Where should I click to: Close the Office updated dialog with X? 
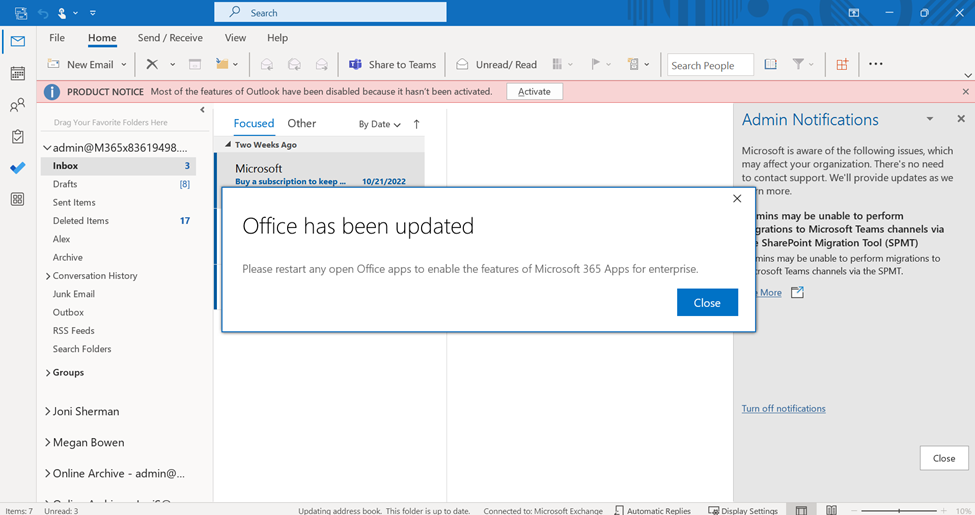[x=737, y=198]
